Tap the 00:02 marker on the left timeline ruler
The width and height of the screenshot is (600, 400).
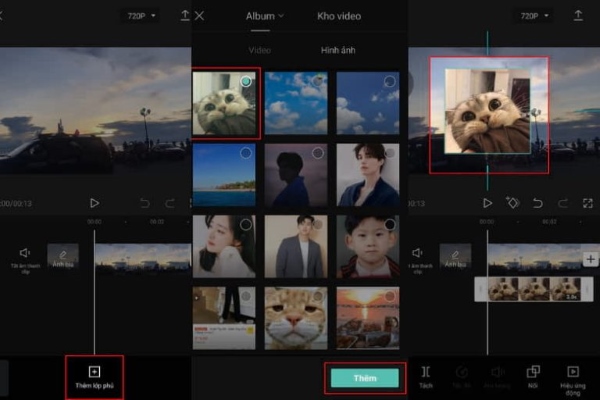pyautogui.click(x=157, y=222)
